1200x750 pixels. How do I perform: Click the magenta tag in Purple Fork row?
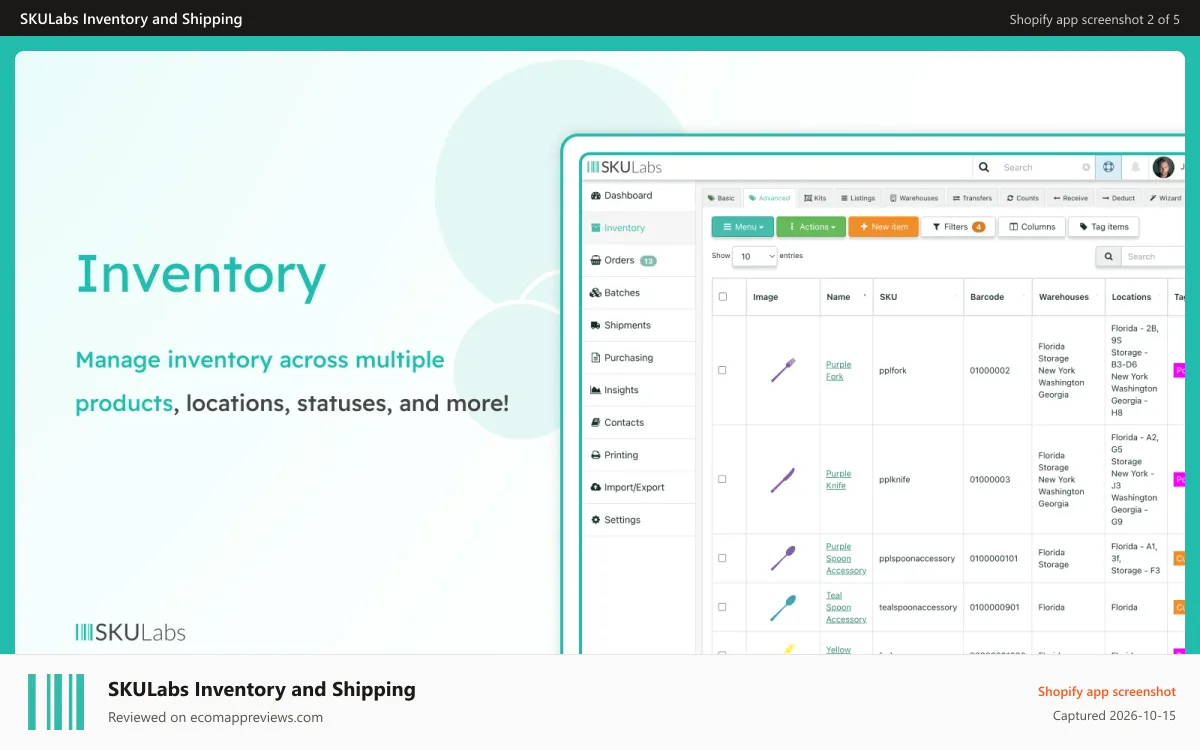(1179, 370)
